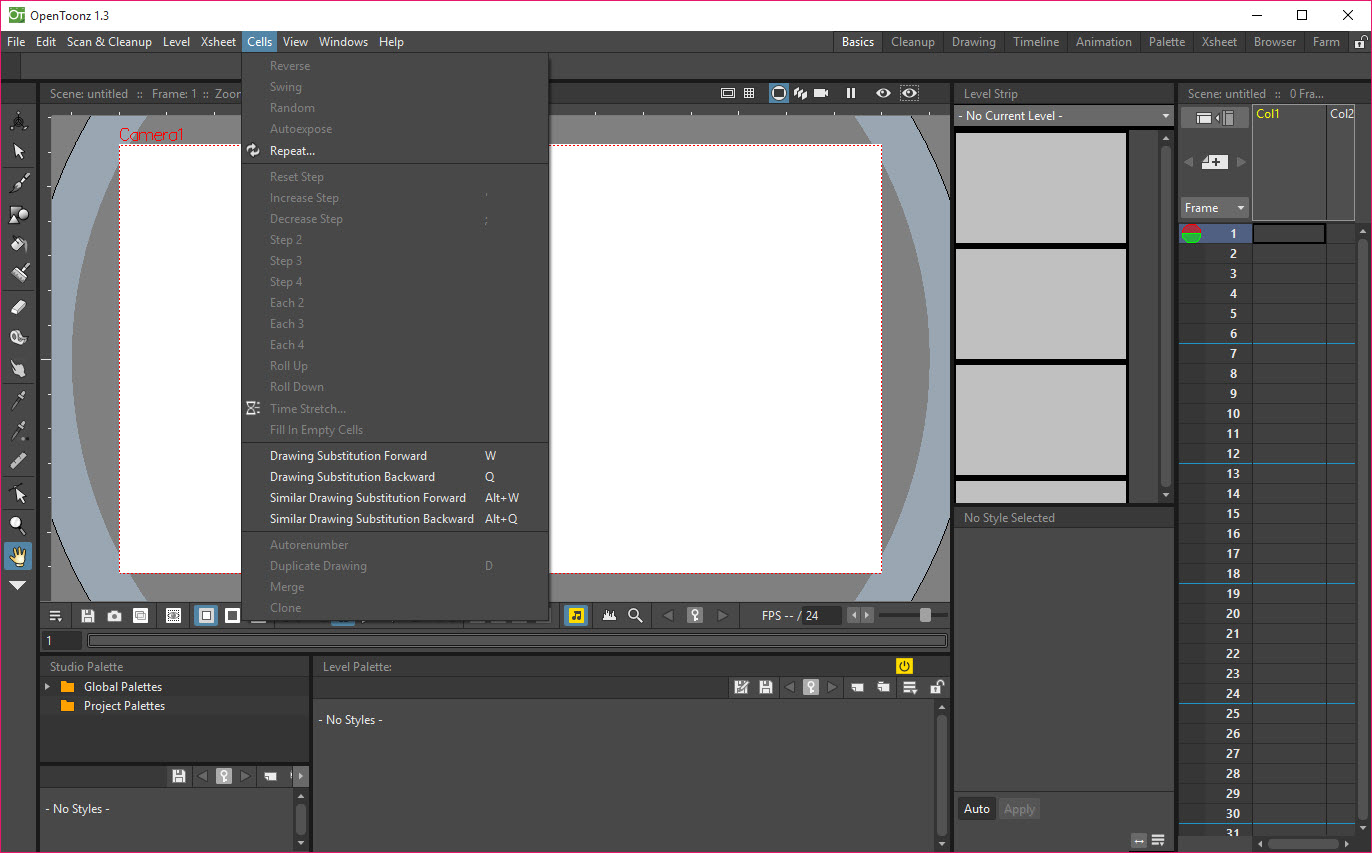Open the No Current Level dropdown

pos(1063,116)
